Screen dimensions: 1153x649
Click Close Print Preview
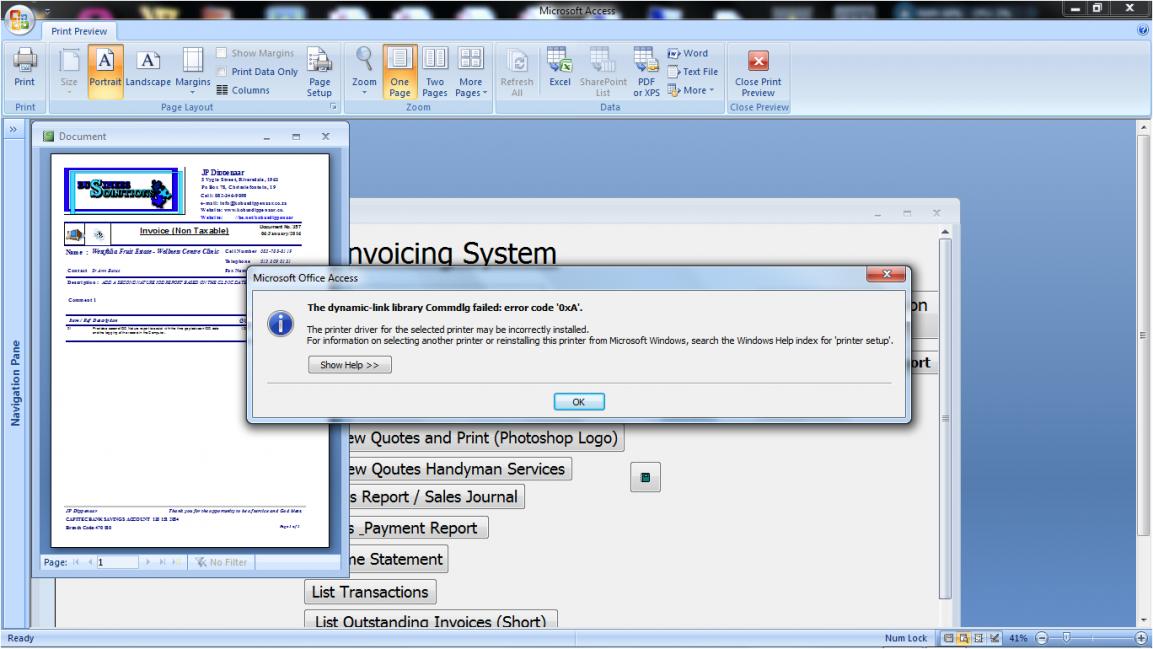(x=758, y=71)
